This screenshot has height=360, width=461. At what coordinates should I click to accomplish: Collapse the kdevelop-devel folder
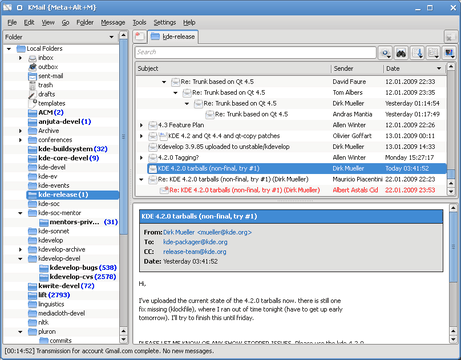click(x=20, y=259)
